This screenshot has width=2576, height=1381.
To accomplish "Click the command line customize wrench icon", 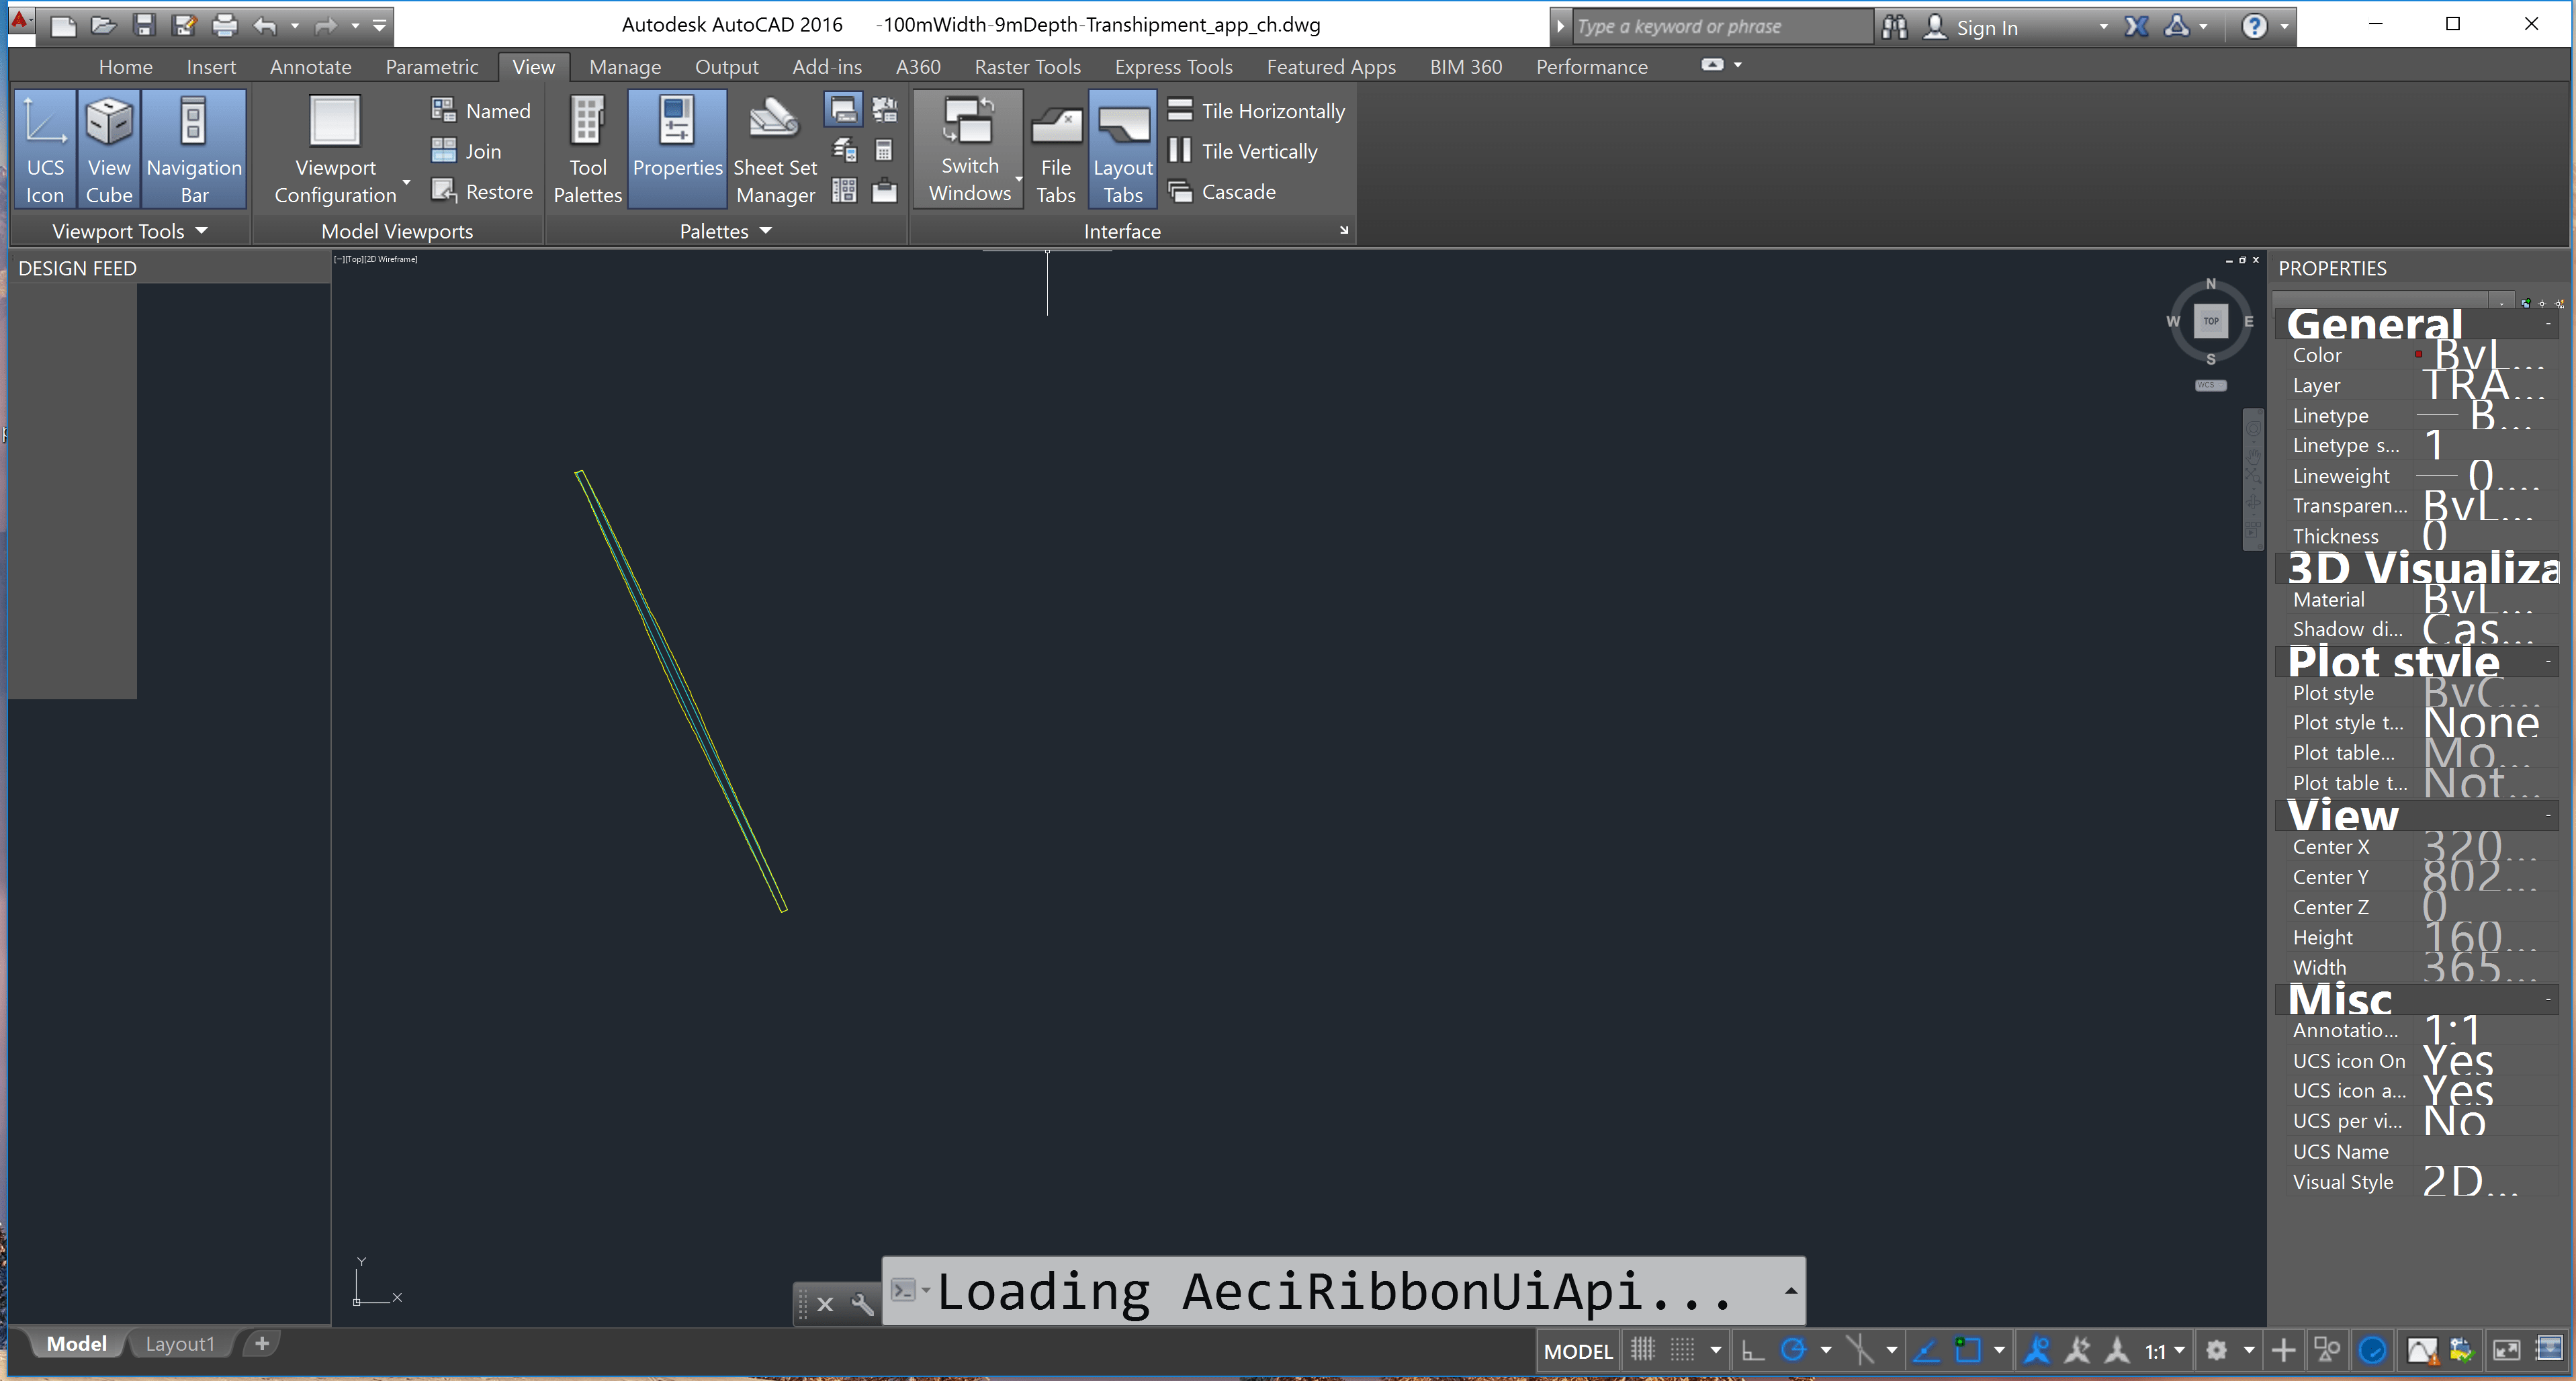I will pyautogui.click(x=862, y=1304).
